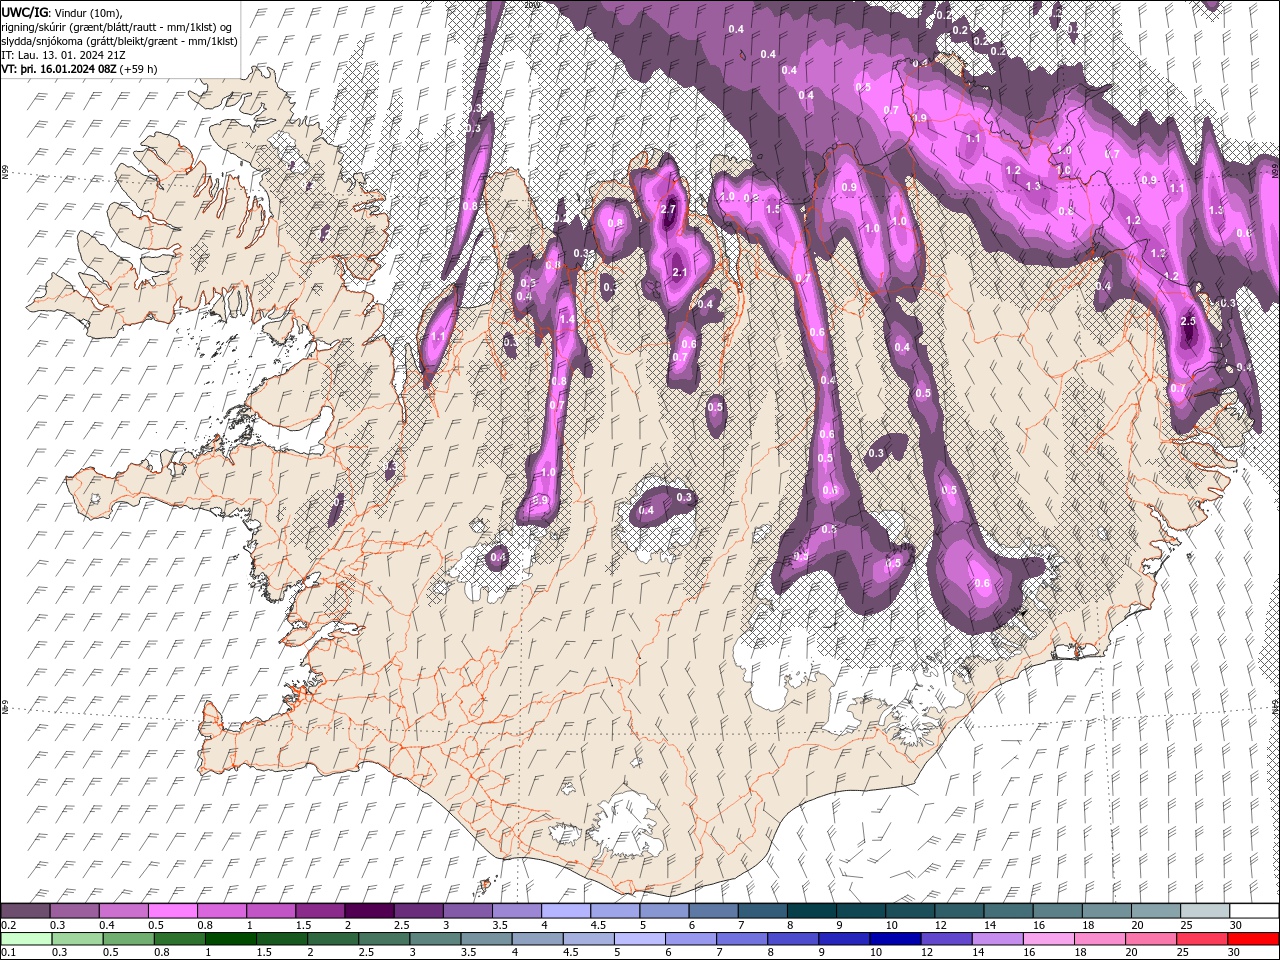The image size is (1280, 960).
Task: Click the '0.8' label in the upper legend row
Action: [x=205, y=925]
